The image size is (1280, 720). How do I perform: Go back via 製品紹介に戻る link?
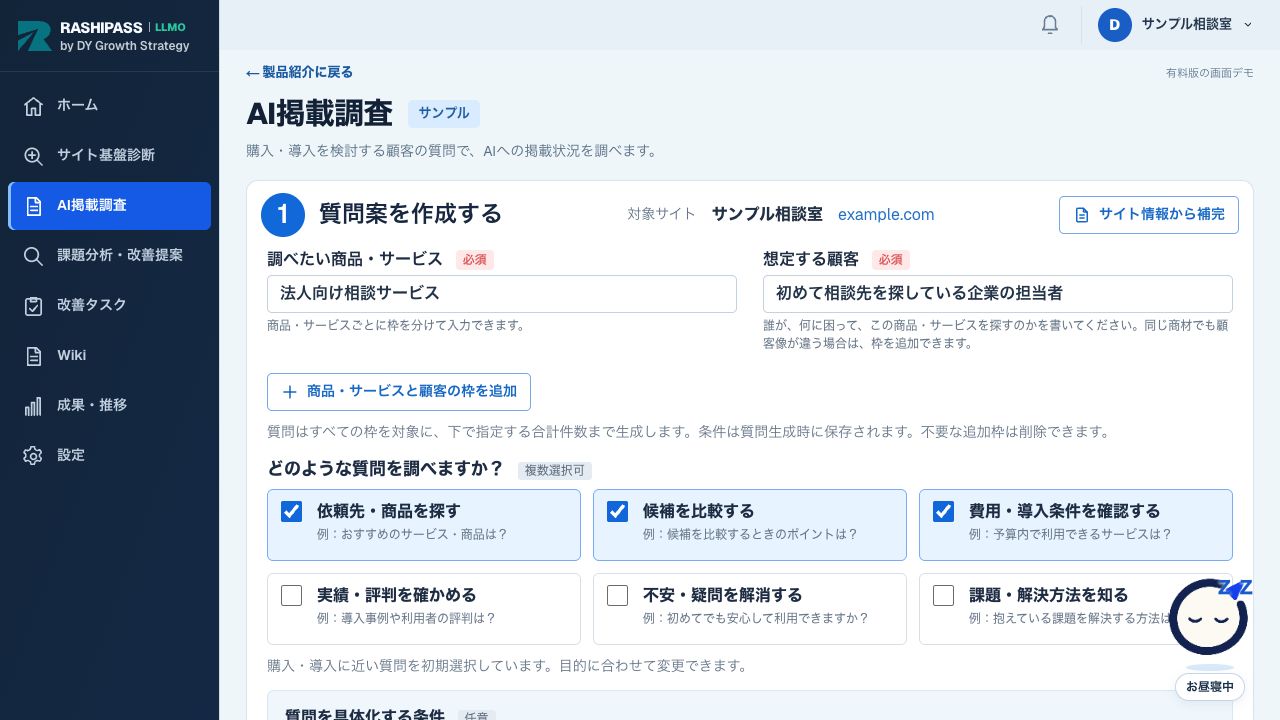[x=299, y=72]
